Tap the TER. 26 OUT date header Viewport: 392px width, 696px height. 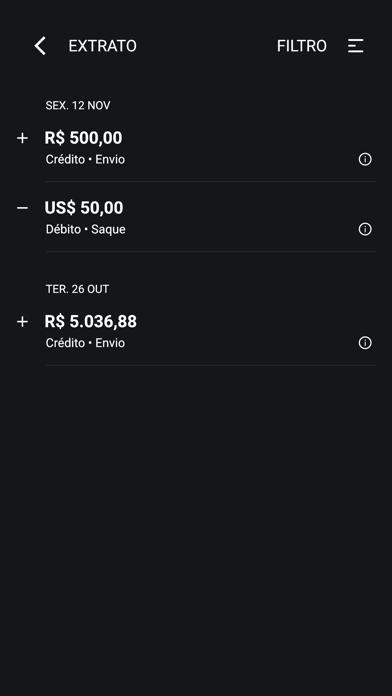77,289
